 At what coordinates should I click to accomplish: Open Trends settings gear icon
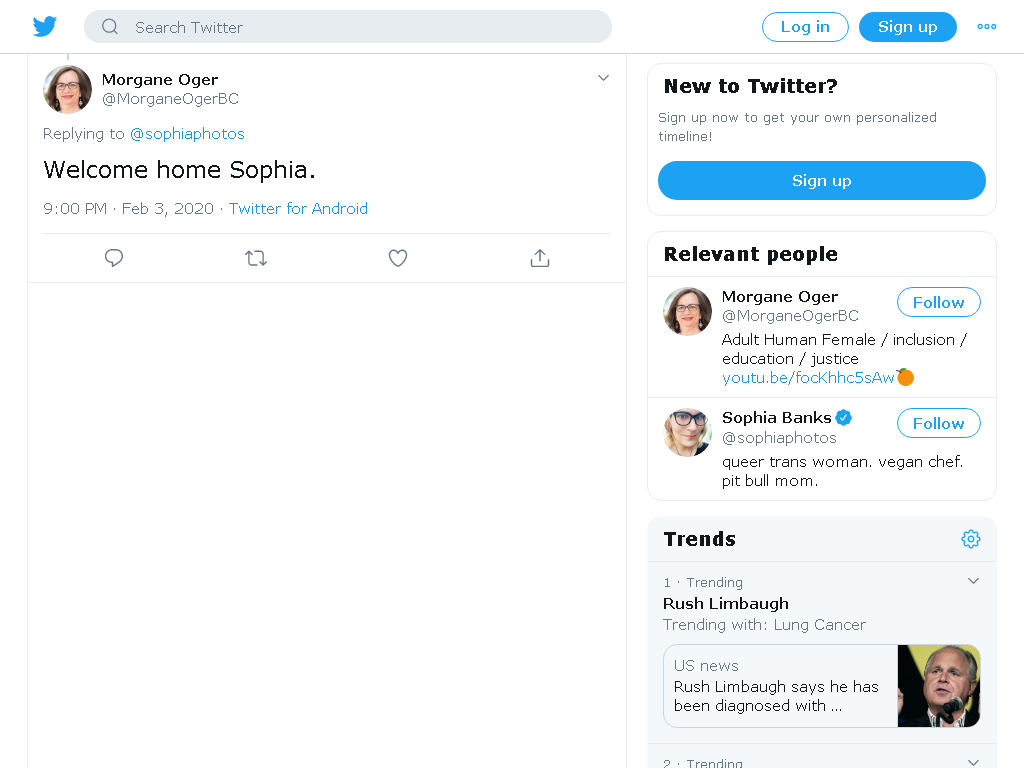tap(970, 539)
